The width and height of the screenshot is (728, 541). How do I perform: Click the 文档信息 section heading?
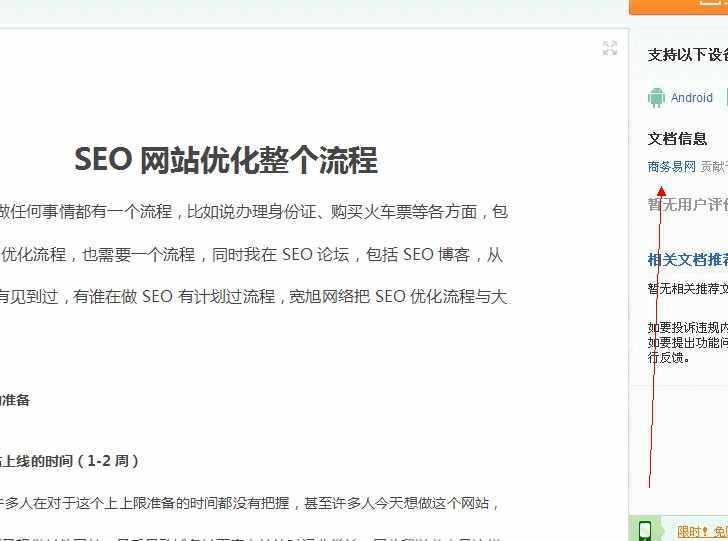[677, 139]
